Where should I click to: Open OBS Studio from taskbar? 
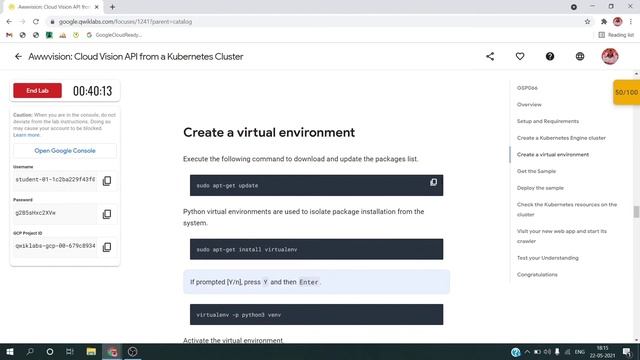133,351
